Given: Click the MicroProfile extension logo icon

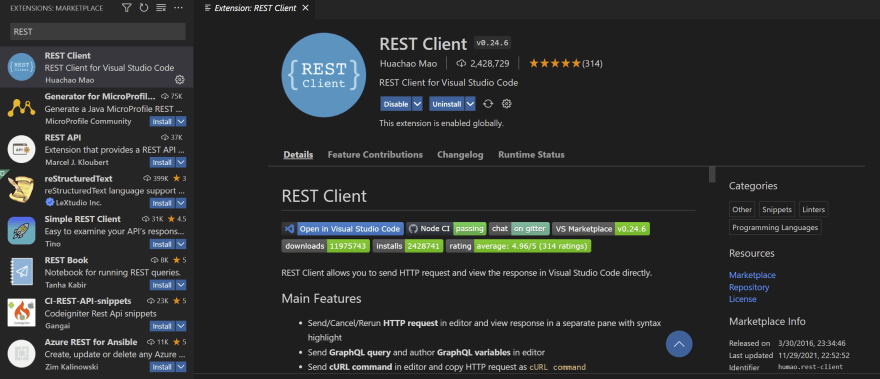Looking at the screenshot, I should (21, 108).
